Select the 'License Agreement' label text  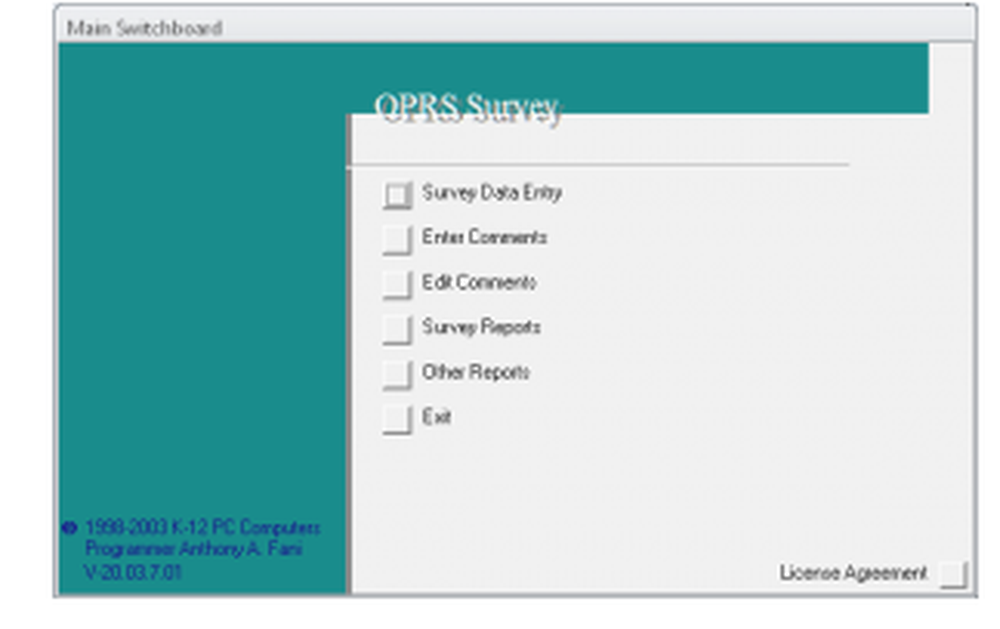(x=853, y=573)
